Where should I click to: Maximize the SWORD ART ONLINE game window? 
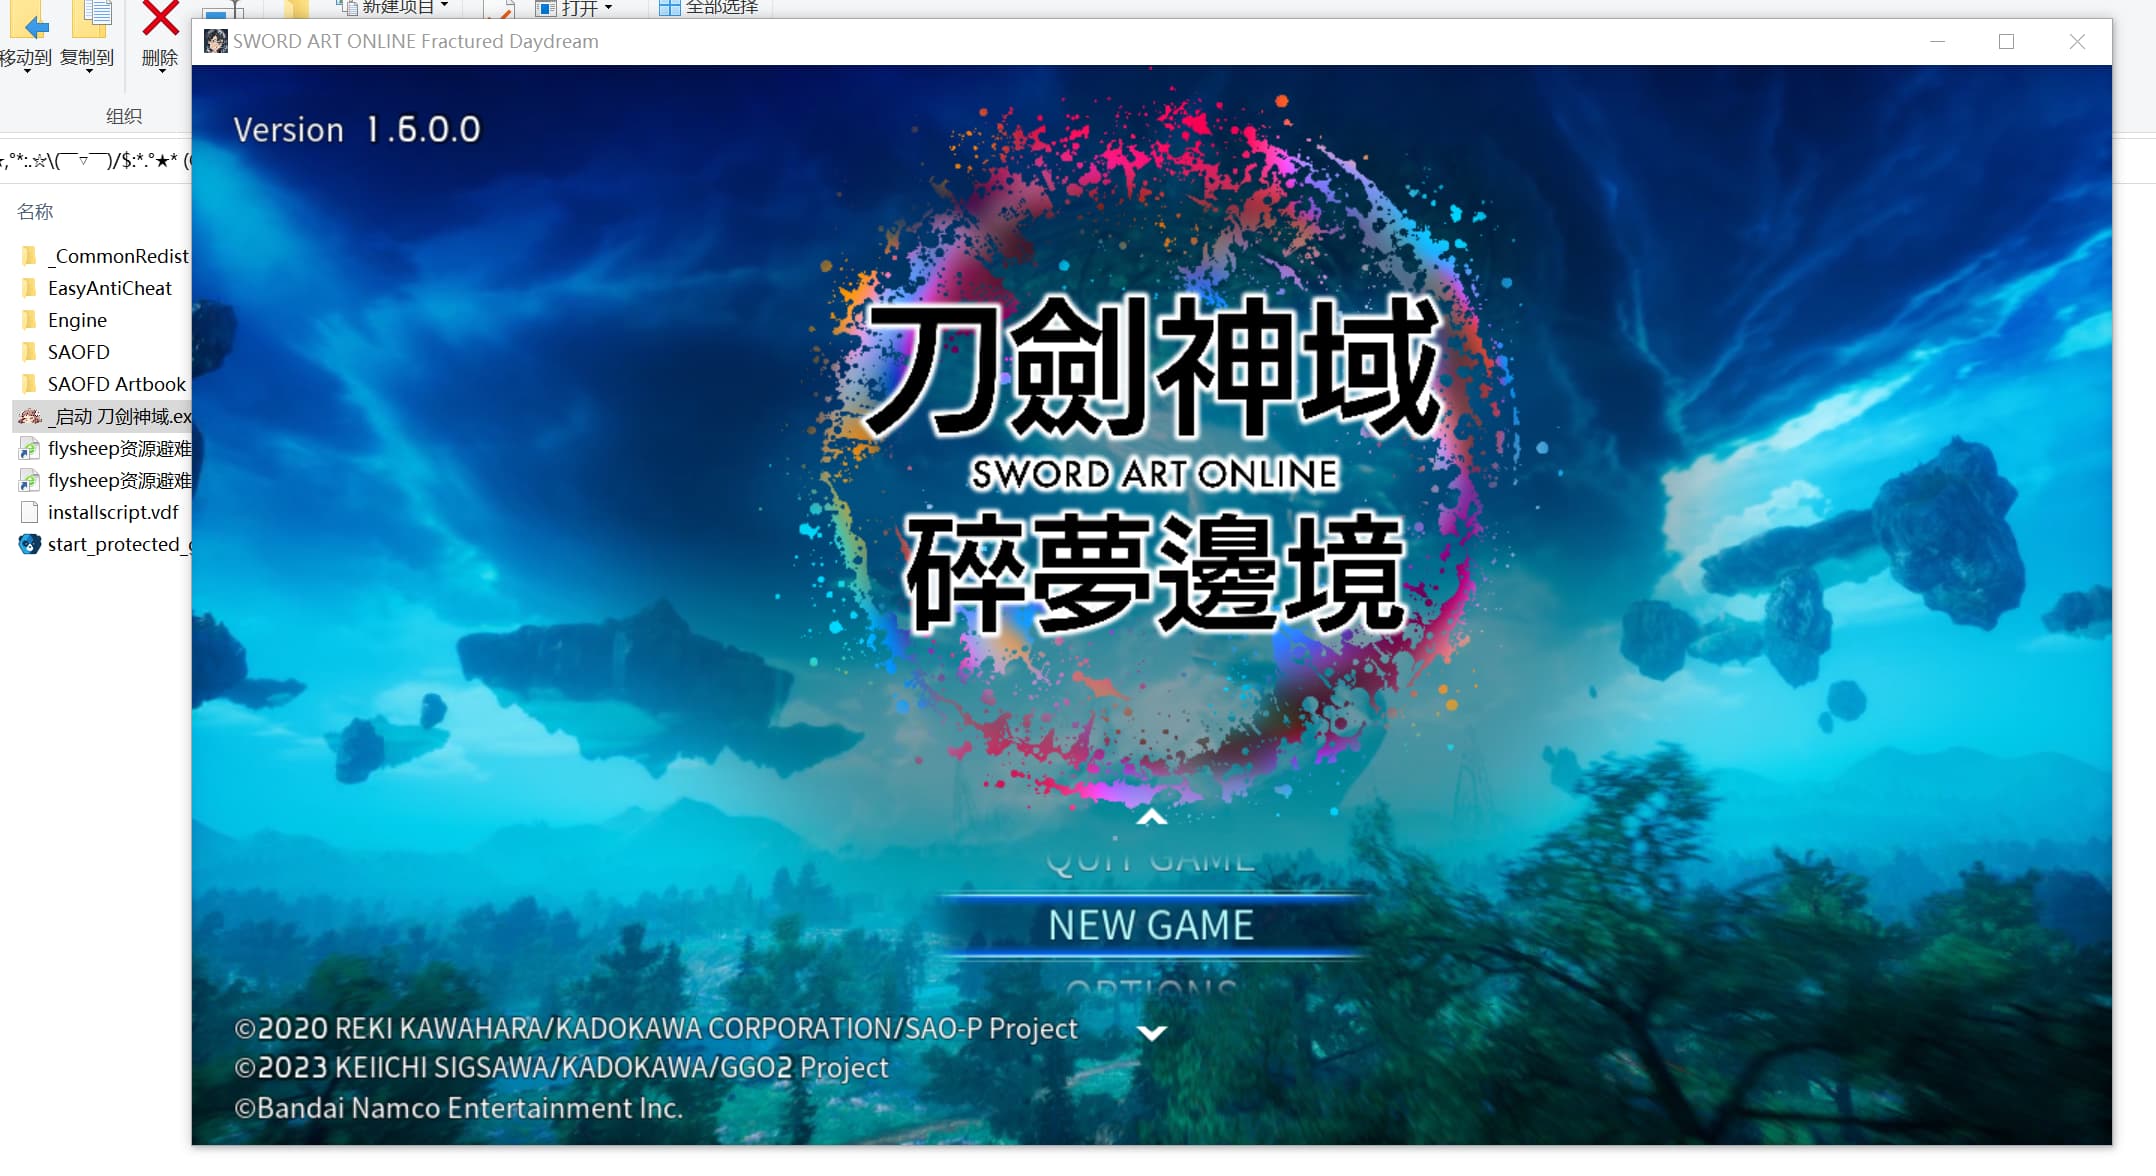[x=2006, y=41]
